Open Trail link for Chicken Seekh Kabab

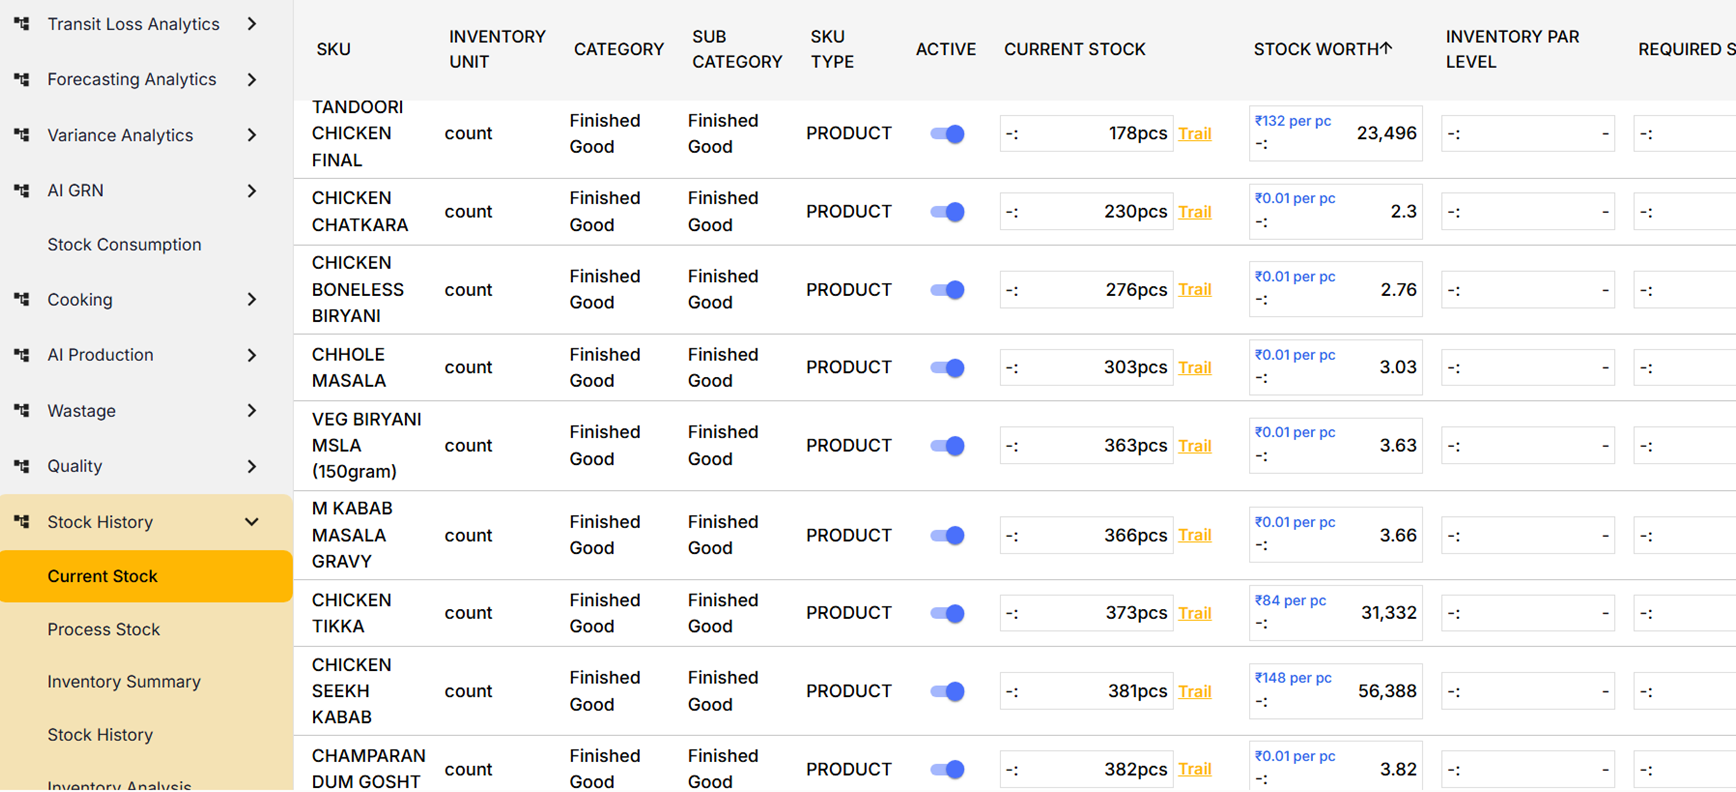1194,692
